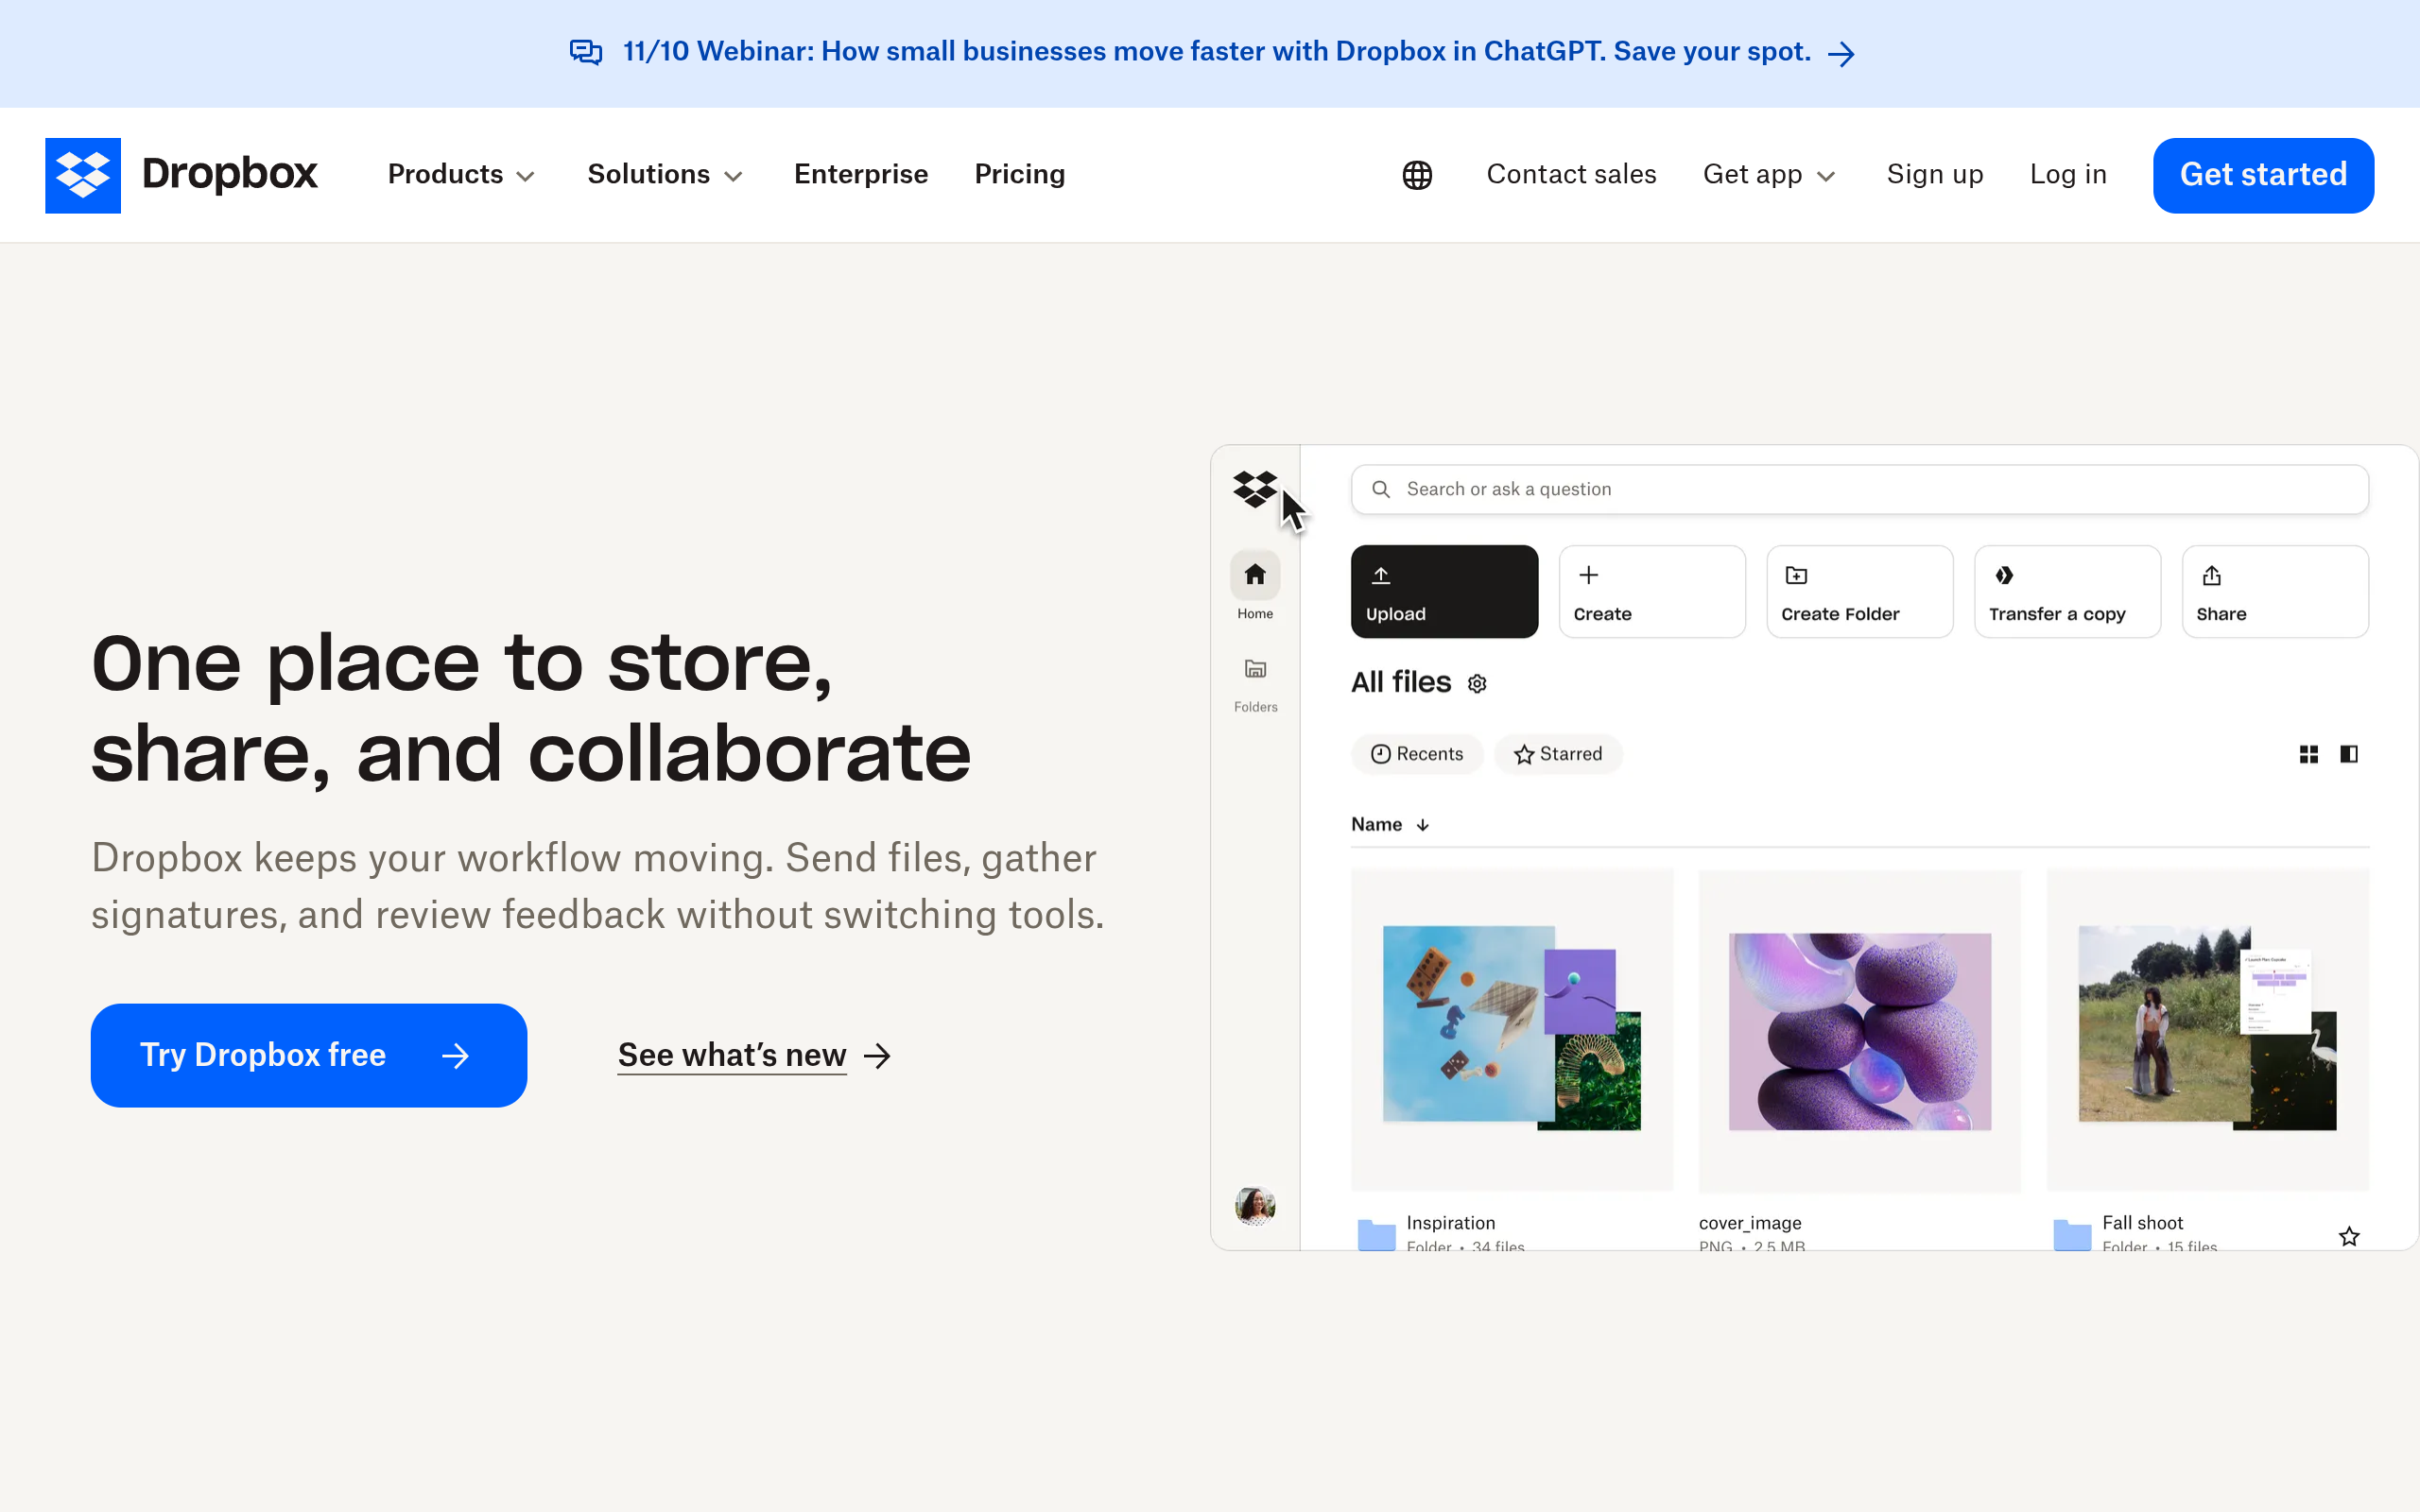Open the language selector globe icon
2420x1512 pixels.
coord(1417,175)
